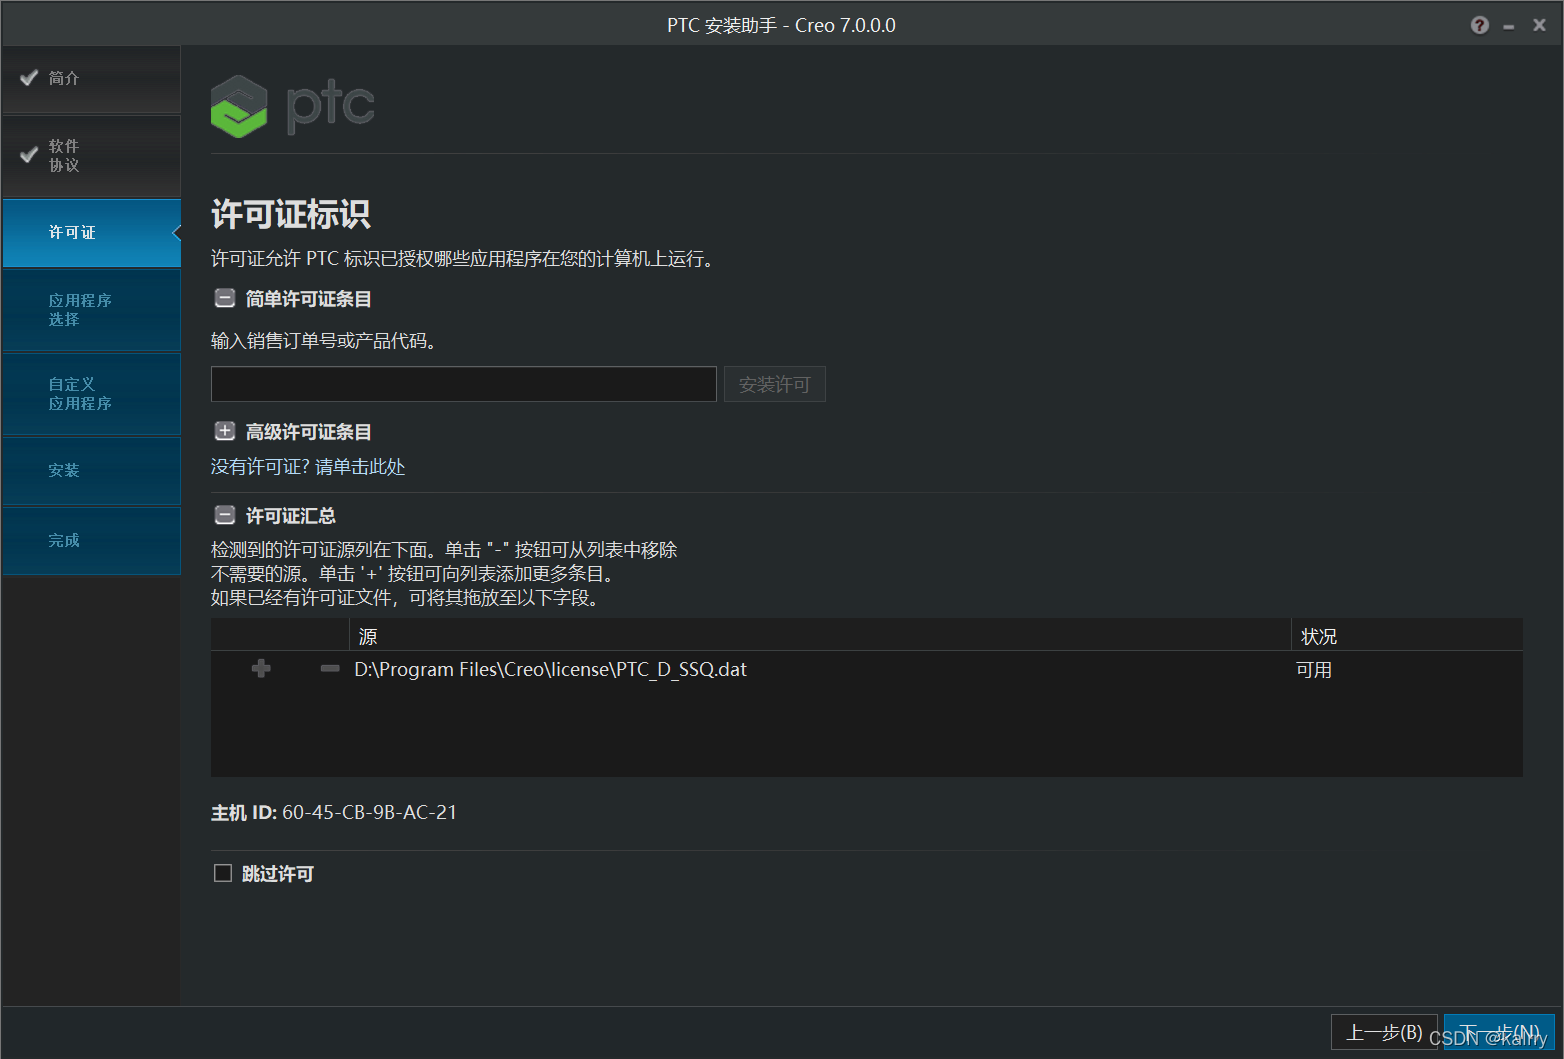1564x1059 pixels.
Task: Click the PTC logo
Action: pos(293,106)
